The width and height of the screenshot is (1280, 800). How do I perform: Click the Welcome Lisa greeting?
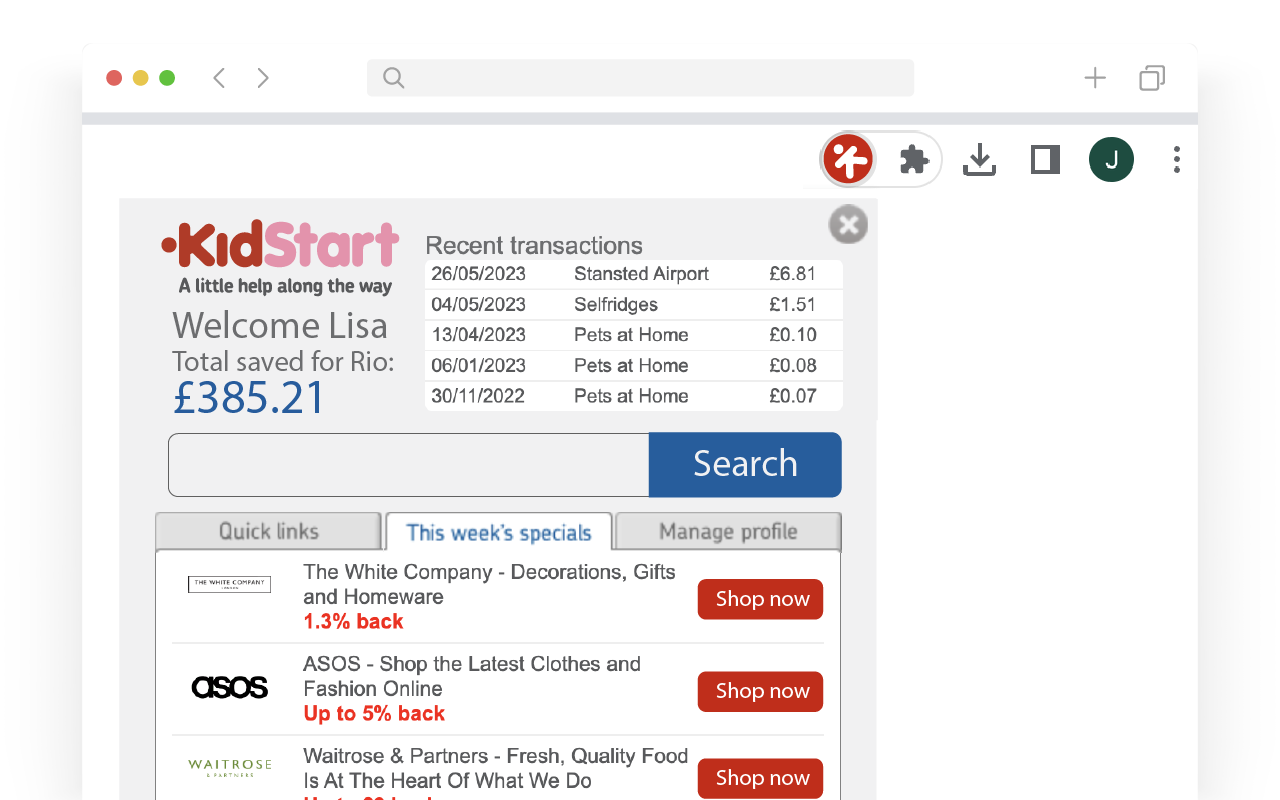click(x=280, y=326)
